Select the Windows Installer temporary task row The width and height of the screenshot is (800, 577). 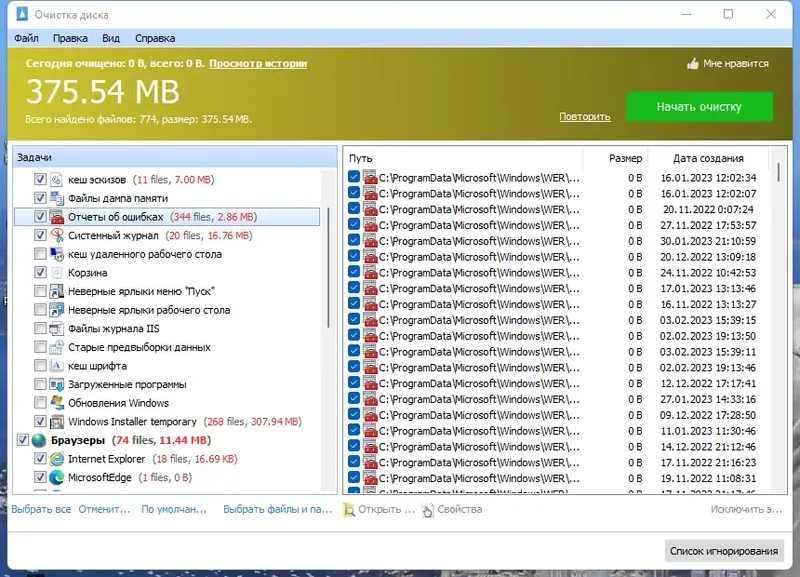(167, 421)
